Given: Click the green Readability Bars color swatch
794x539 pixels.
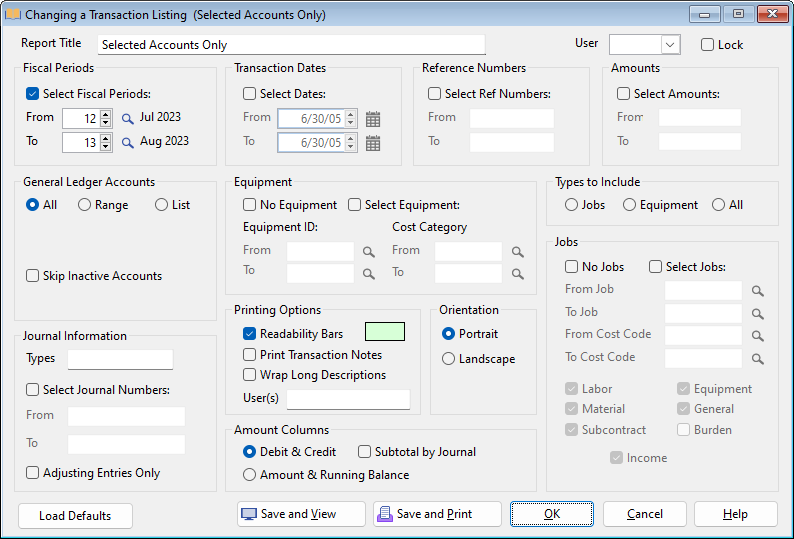Looking at the screenshot, I should pos(385,332).
